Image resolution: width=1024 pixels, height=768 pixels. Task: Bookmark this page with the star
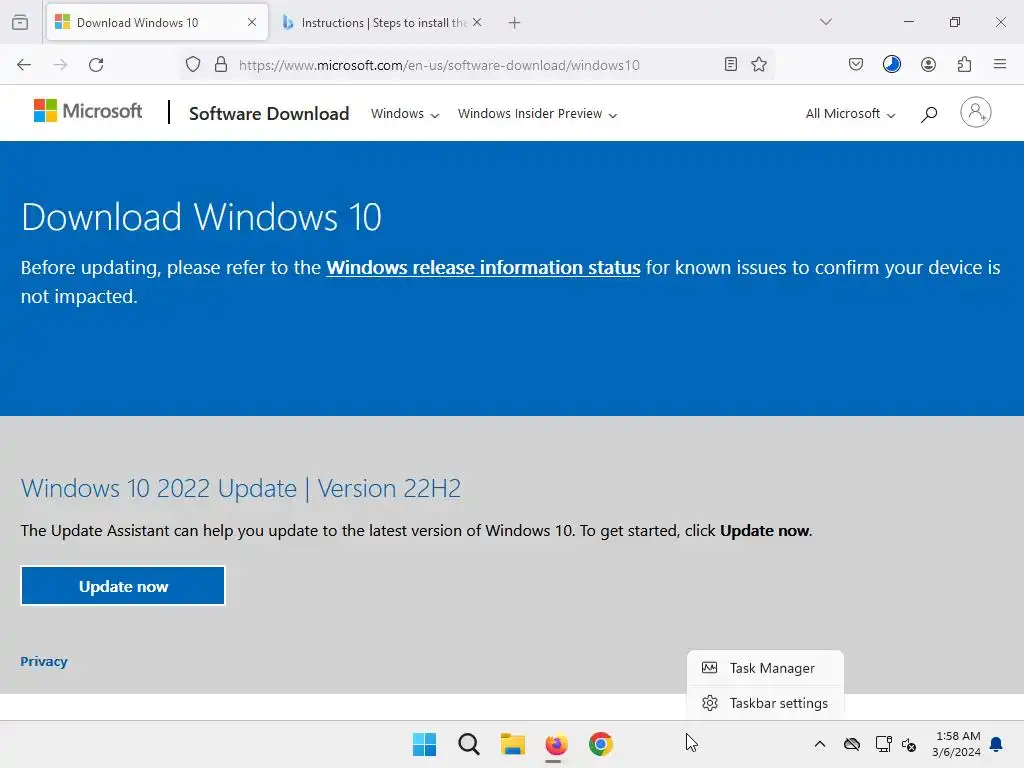(759, 64)
